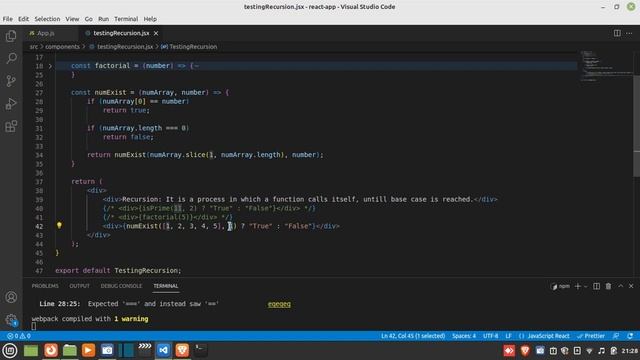Open the Selection menu
The image size is (640, 360).
(x=47, y=19)
